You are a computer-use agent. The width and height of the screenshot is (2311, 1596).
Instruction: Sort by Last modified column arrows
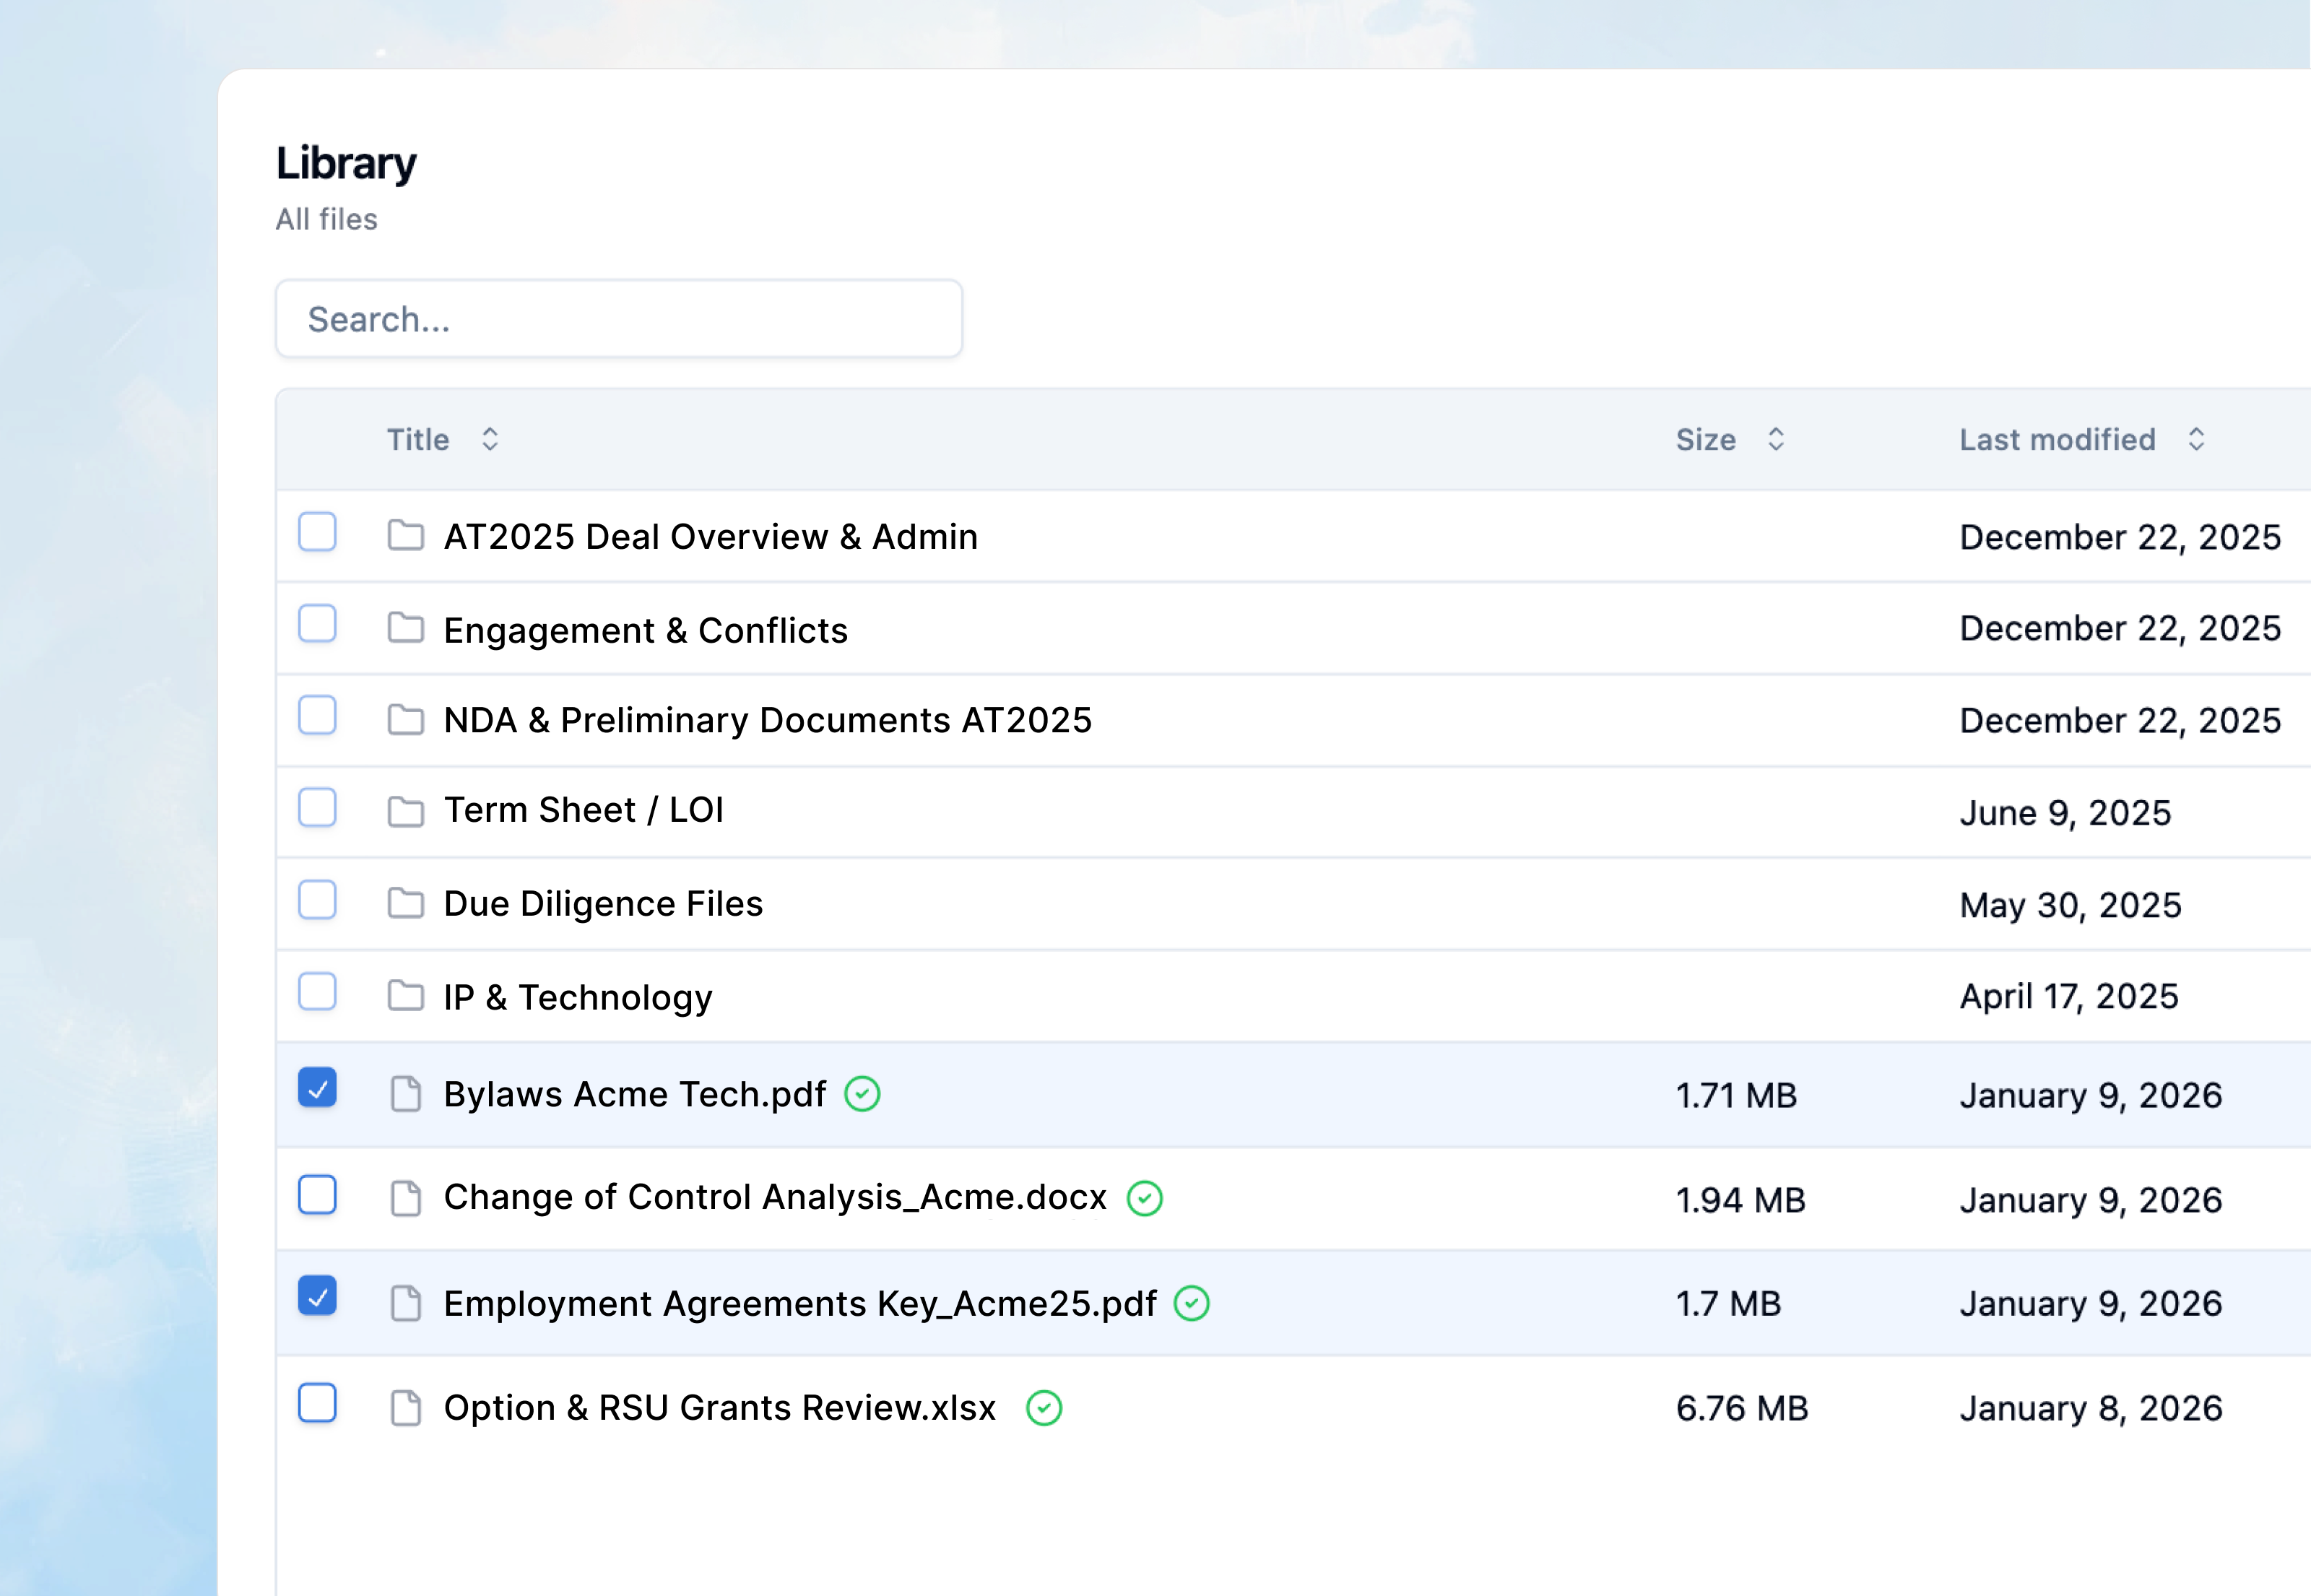point(2196,439)
